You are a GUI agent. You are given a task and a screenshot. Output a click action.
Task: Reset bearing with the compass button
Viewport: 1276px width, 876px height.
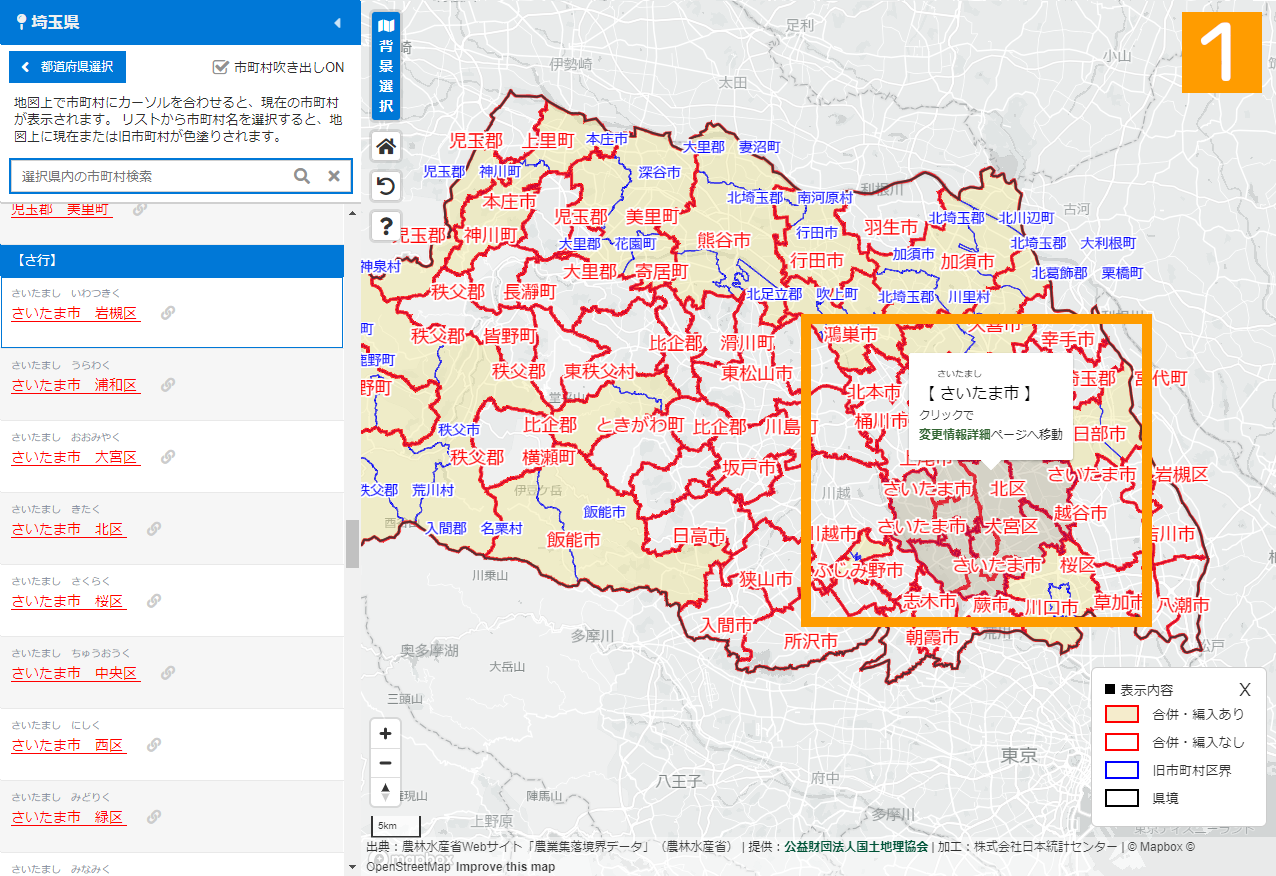386,792
